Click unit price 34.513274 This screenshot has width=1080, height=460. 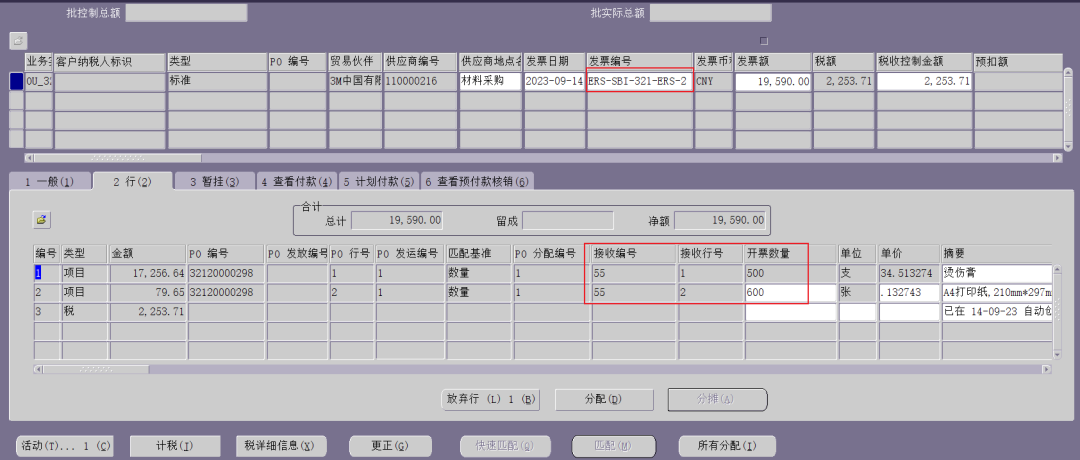coord(908,273)
